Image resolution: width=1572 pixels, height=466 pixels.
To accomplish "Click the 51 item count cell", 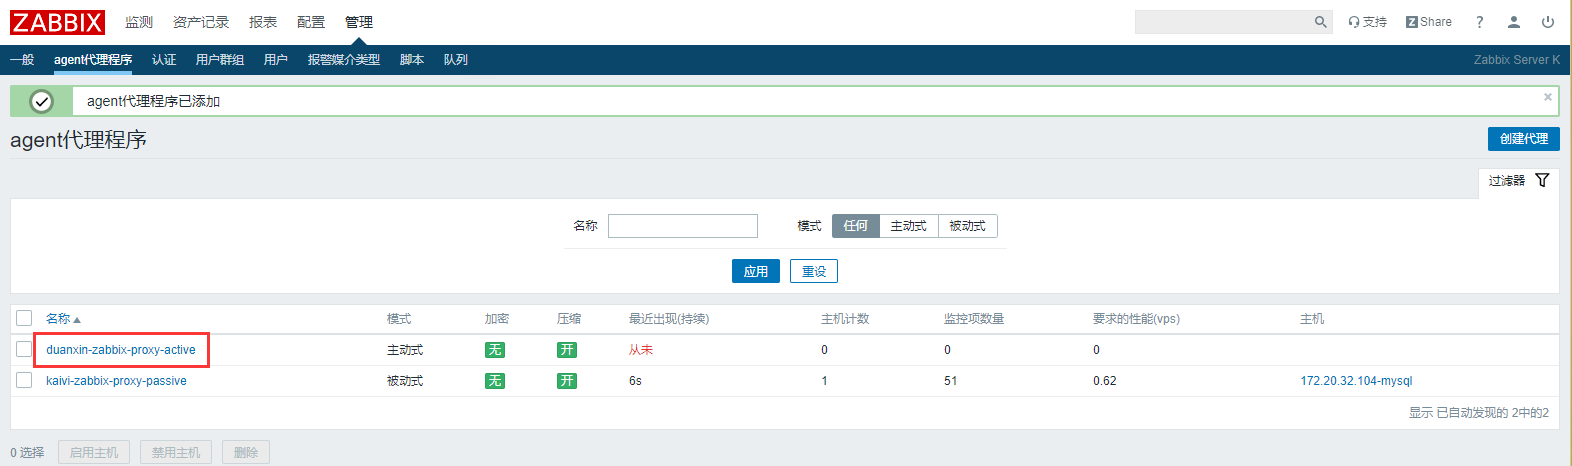I will (x=950, y=381).
